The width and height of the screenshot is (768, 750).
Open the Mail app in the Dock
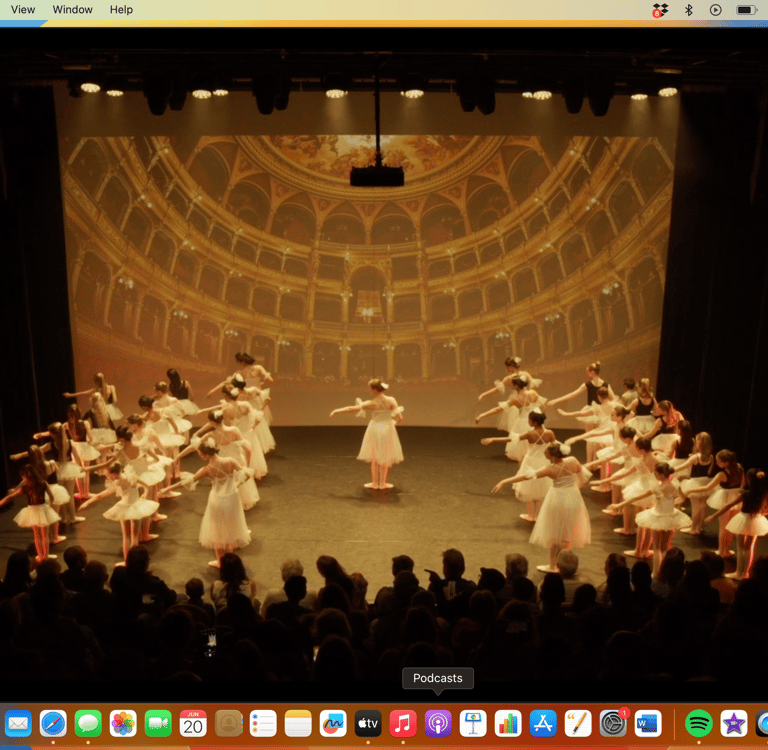pos(18,723)
